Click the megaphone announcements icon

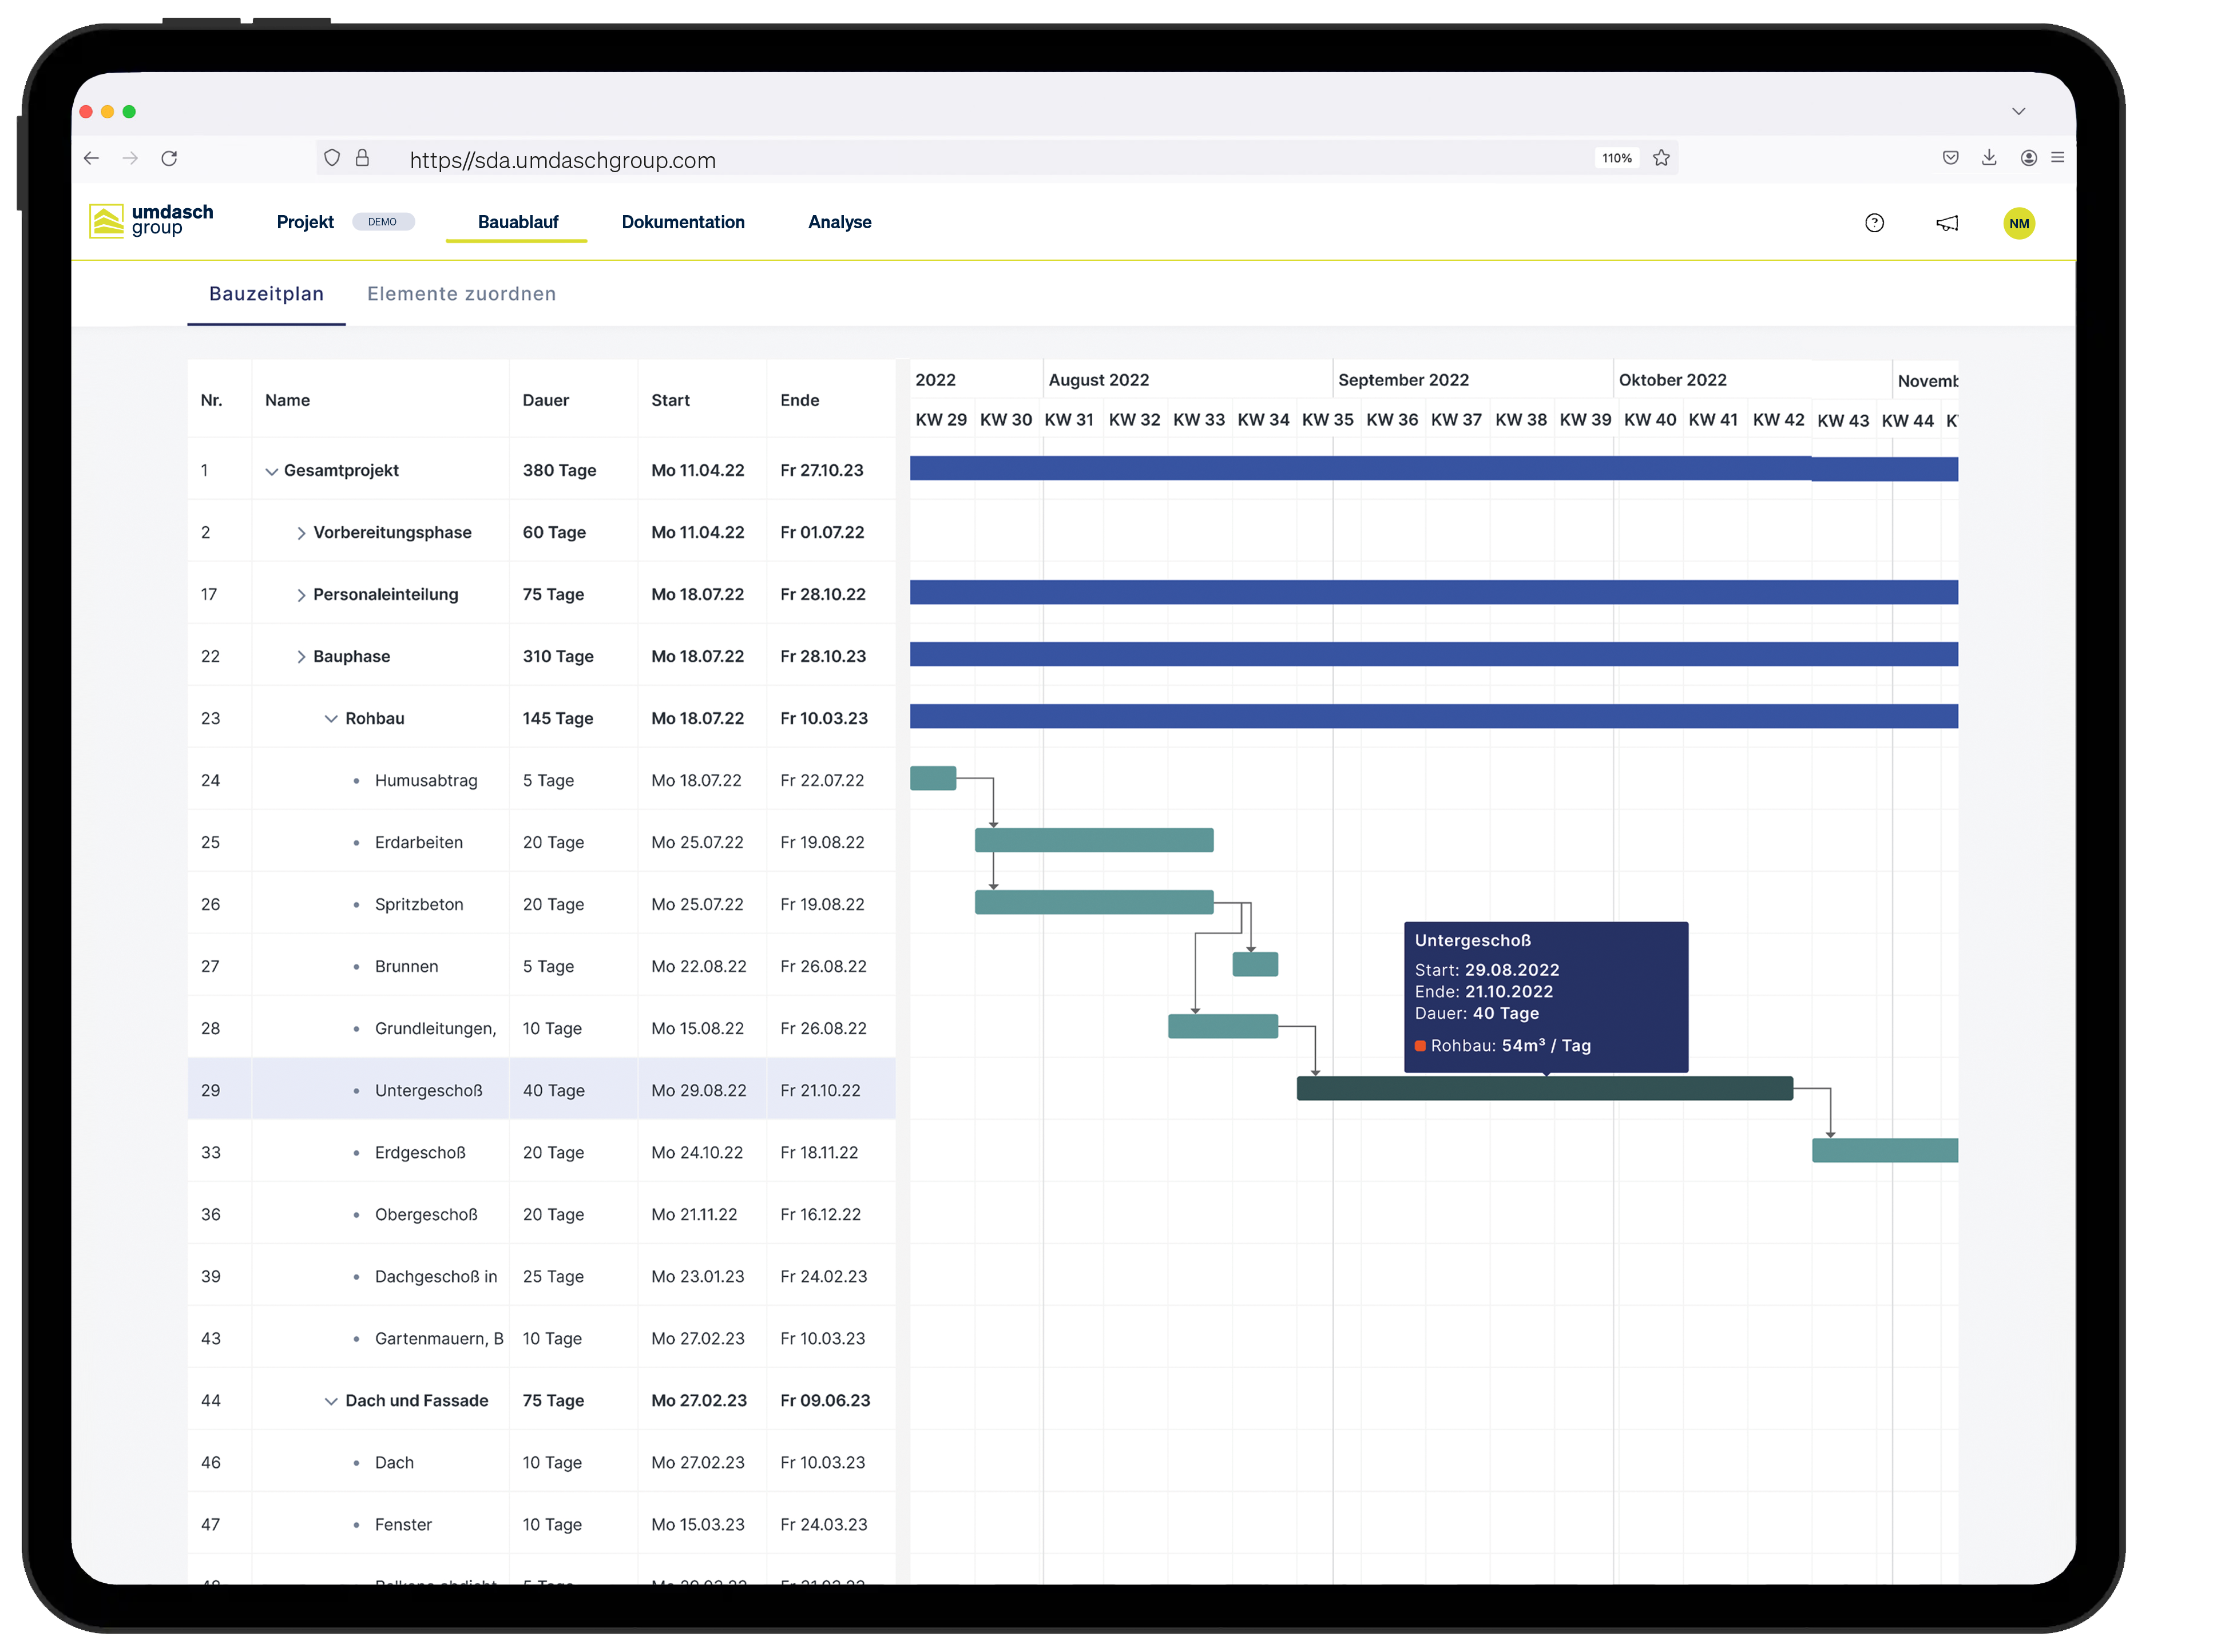pyautogui.click(x=1947, y=223)
